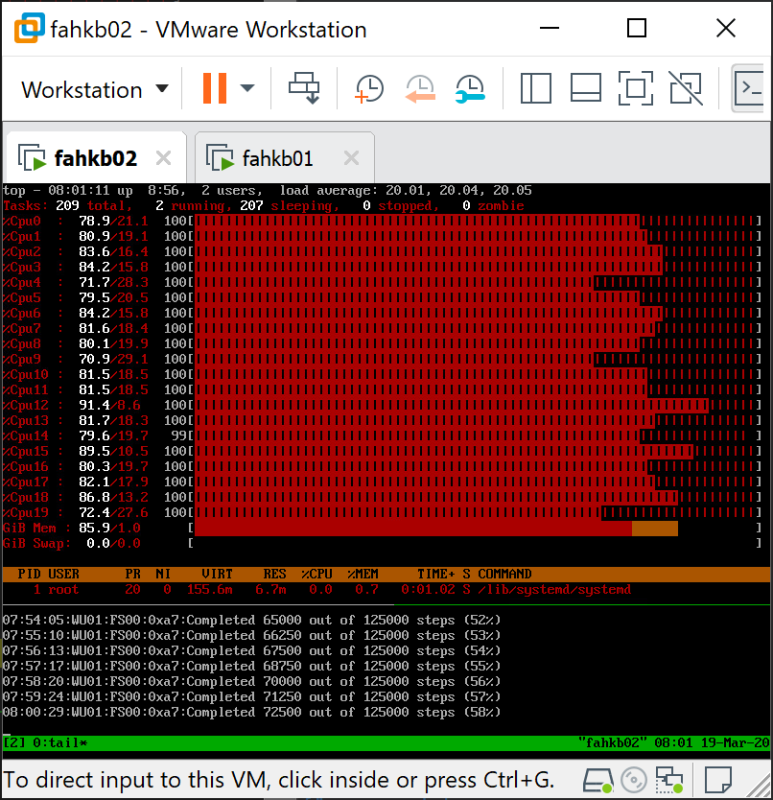This screenshot has width=773, height=800.
Task: Click the %Cpu12 usage row
Action: click(x=382, y=405)
